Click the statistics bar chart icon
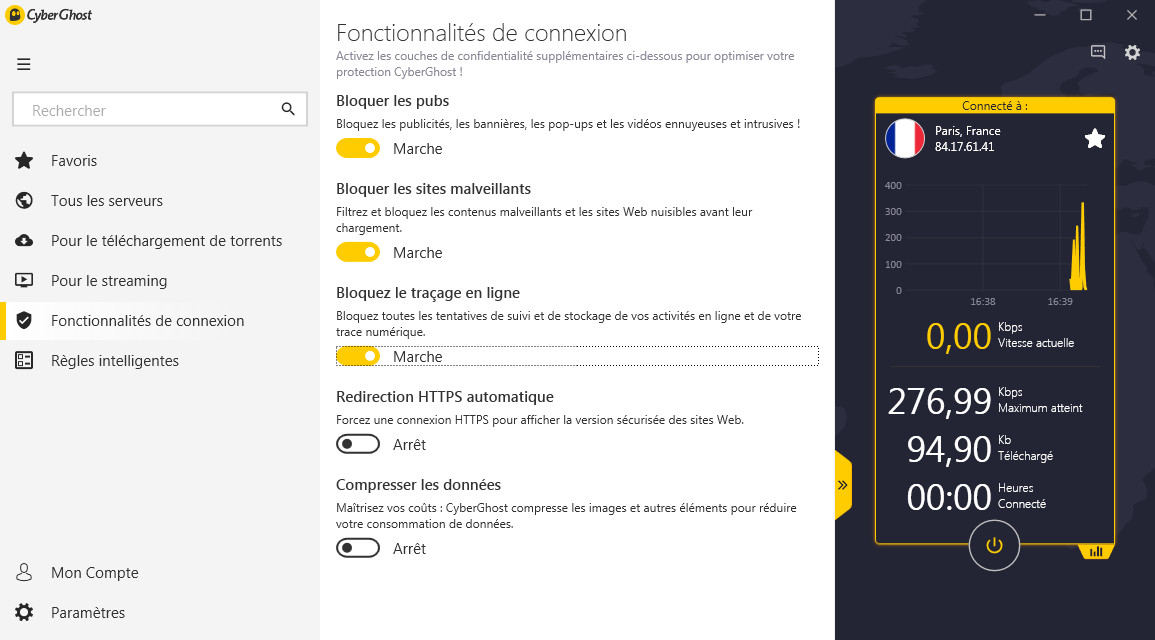 pyautogui.click(x=1096, y=552)
